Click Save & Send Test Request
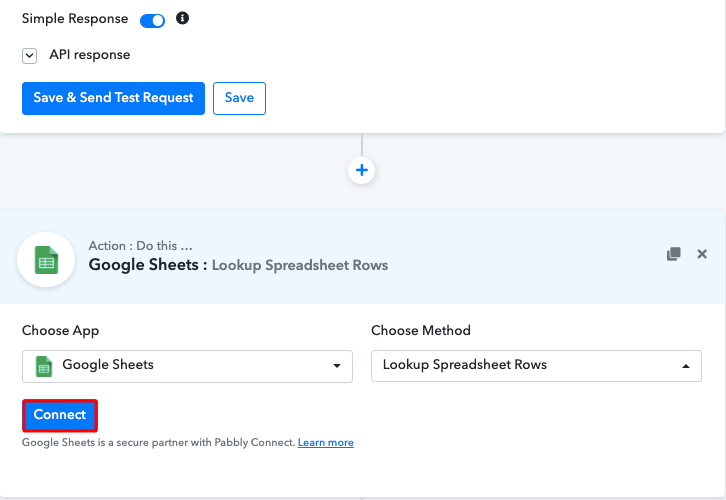This screenshot has height=500, width=726. (113, 98)
